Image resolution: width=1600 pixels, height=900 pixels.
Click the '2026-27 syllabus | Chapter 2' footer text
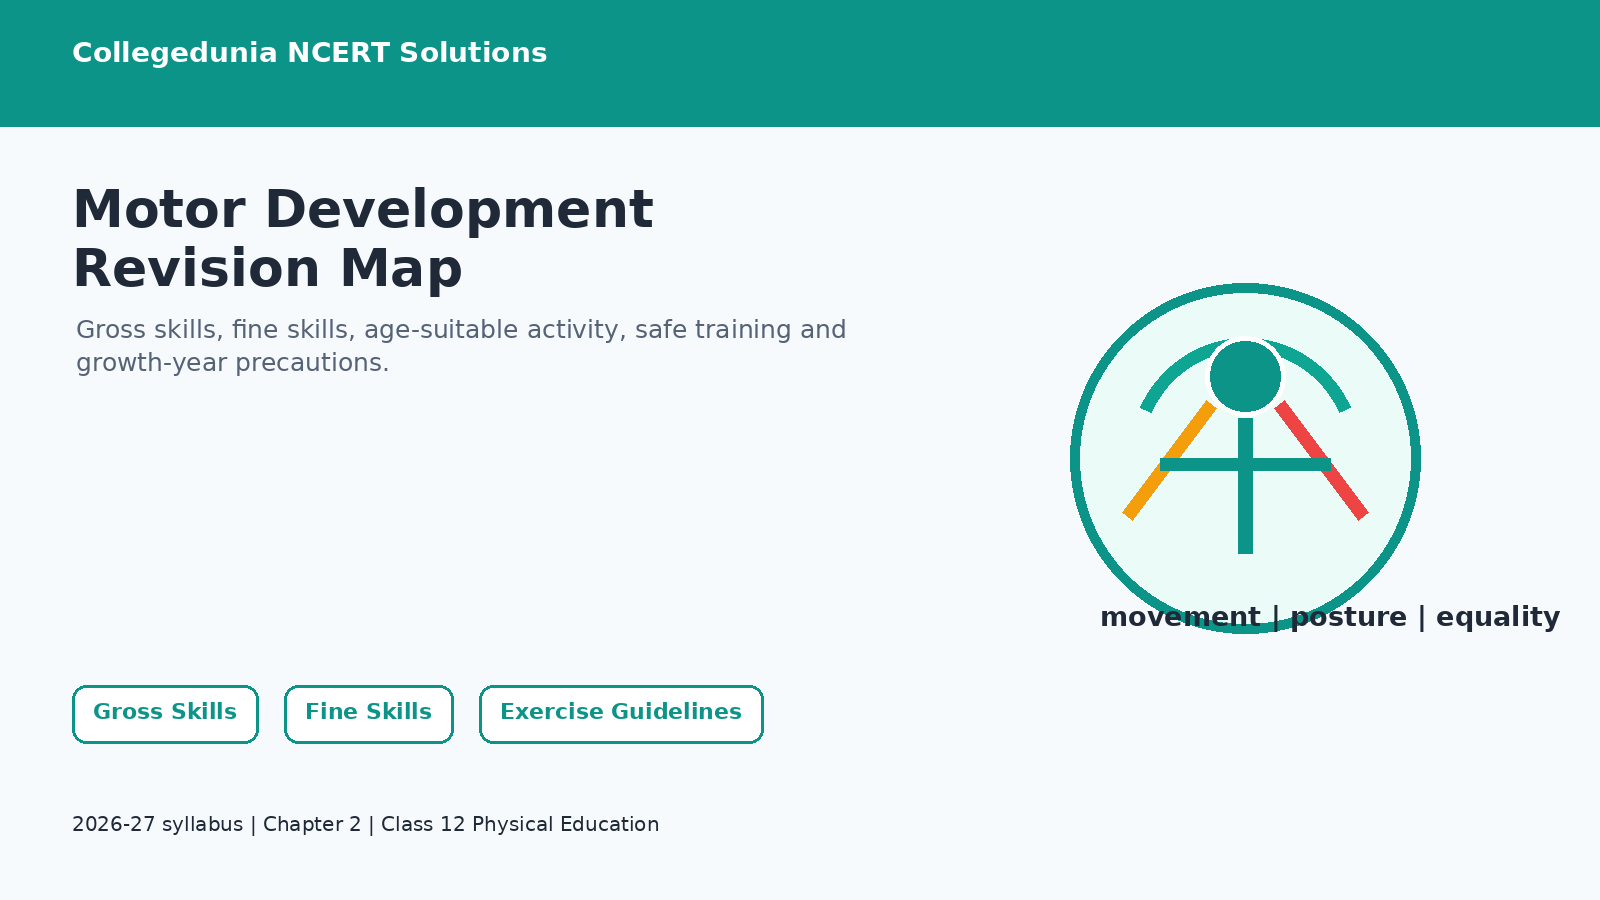(x=366, y=825)
